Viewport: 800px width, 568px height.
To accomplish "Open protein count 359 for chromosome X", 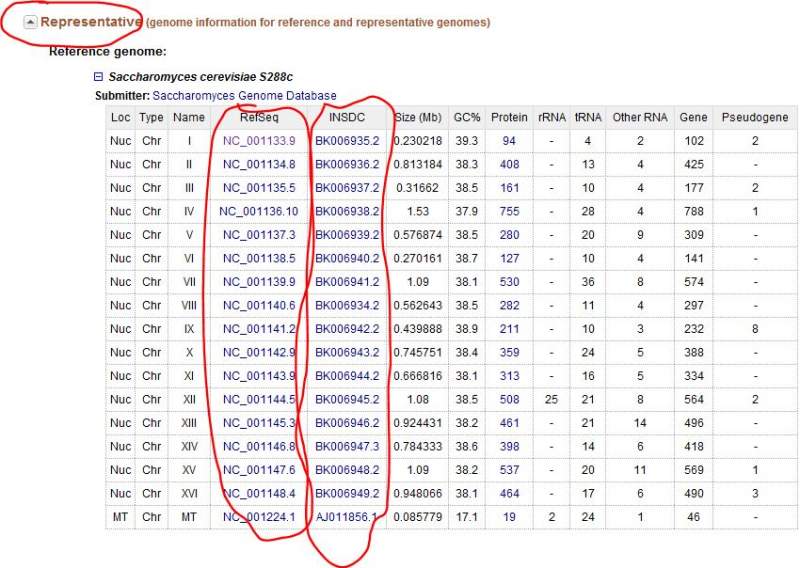I will [509, 352].
